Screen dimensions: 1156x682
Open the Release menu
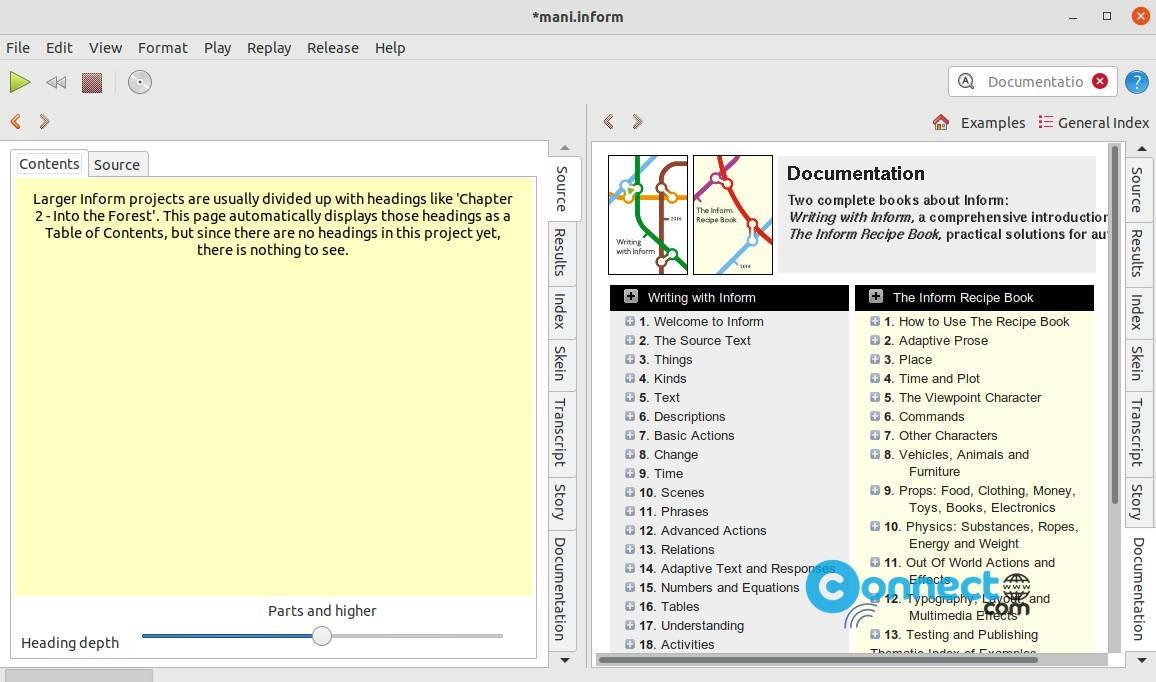[332, 48]
